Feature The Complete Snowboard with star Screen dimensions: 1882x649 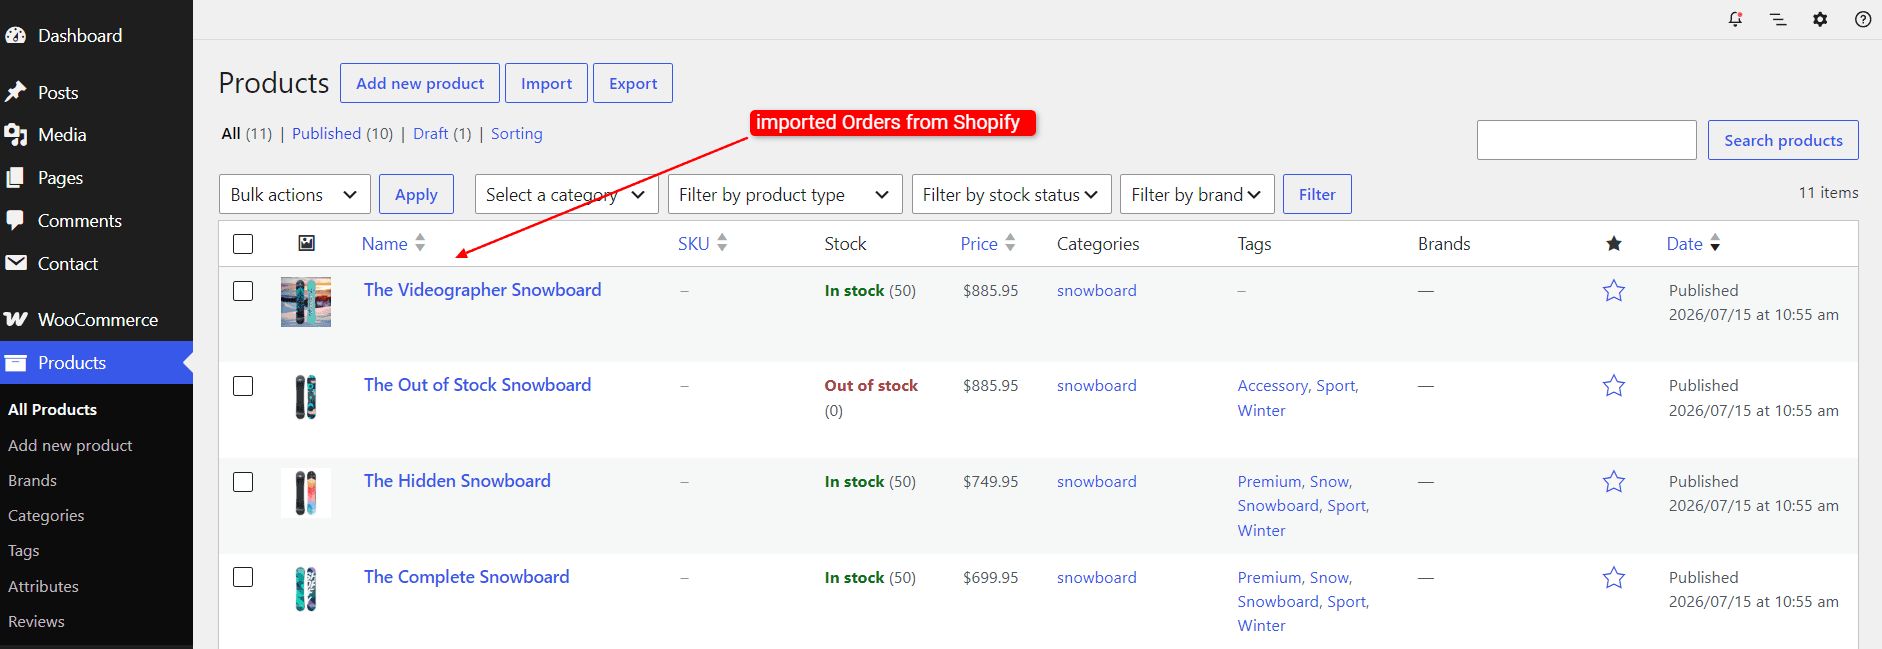coord(1614,578)
